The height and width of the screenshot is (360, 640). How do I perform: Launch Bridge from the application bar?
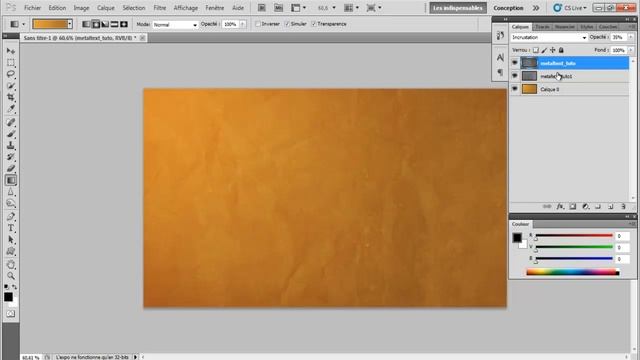(262, 8)
